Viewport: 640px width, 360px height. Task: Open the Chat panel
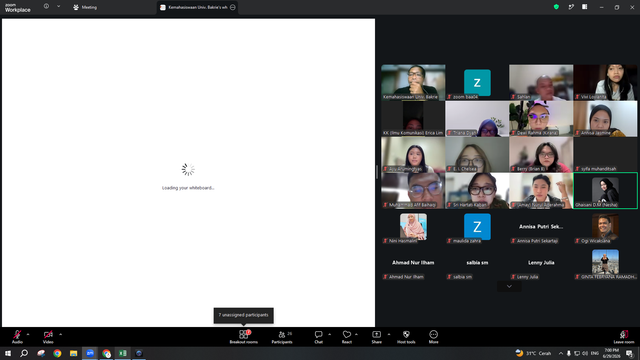[x=318, y=337]
